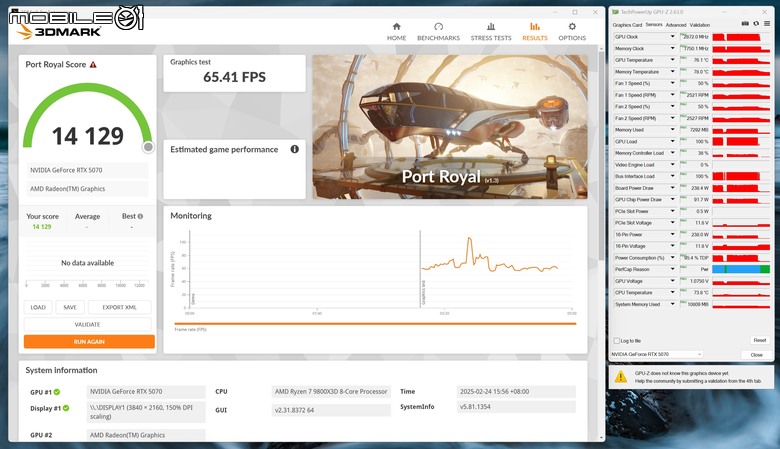Click GPU-Z app icon in title bar
Screen dimensions: 780x449
coord(615,12)
